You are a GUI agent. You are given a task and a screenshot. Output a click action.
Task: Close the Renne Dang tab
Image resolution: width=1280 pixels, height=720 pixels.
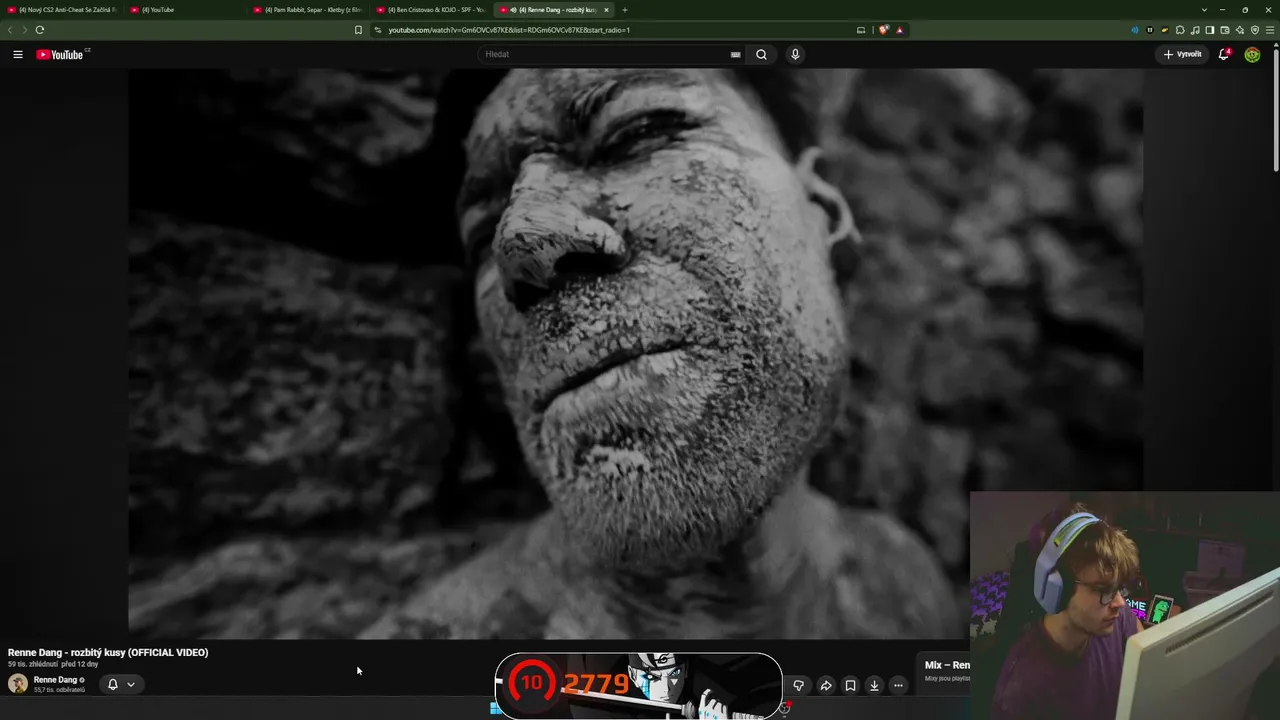[606, 10]
